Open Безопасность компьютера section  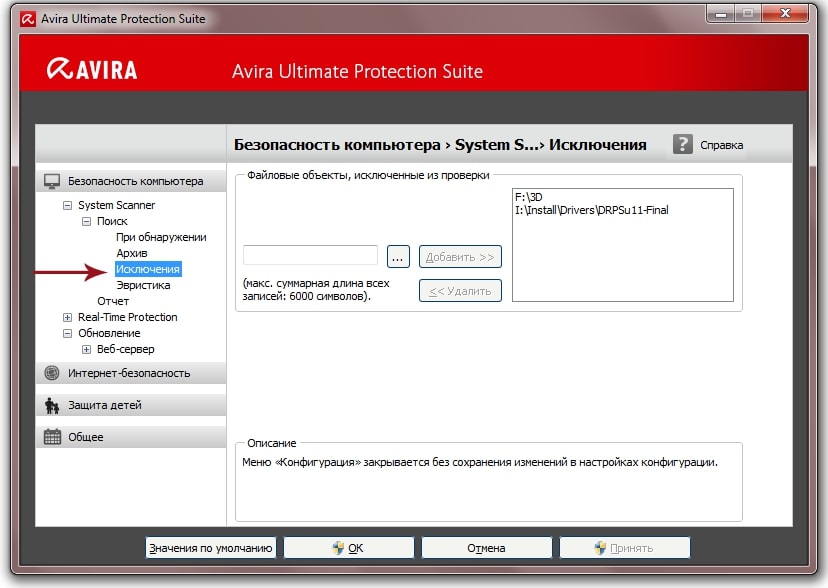pyautogui.click(x=131, y=181)
